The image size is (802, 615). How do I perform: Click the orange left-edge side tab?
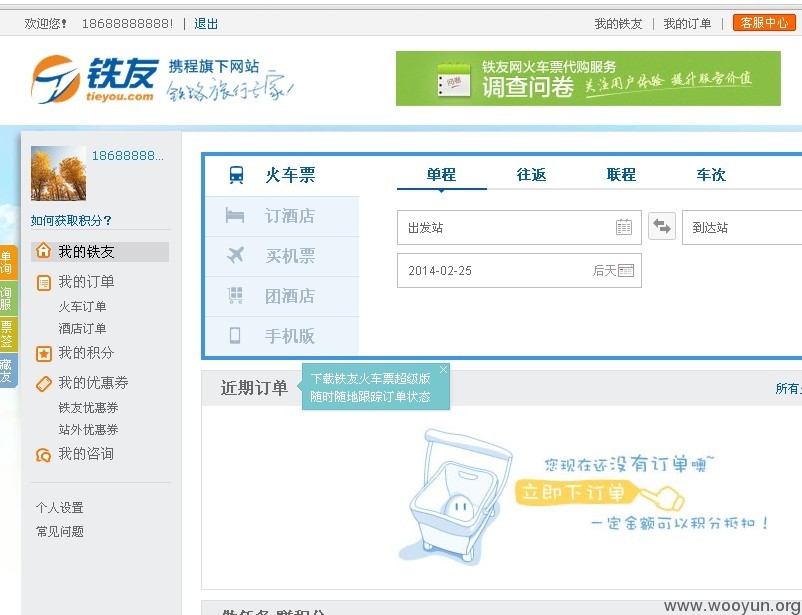(8, 262)
